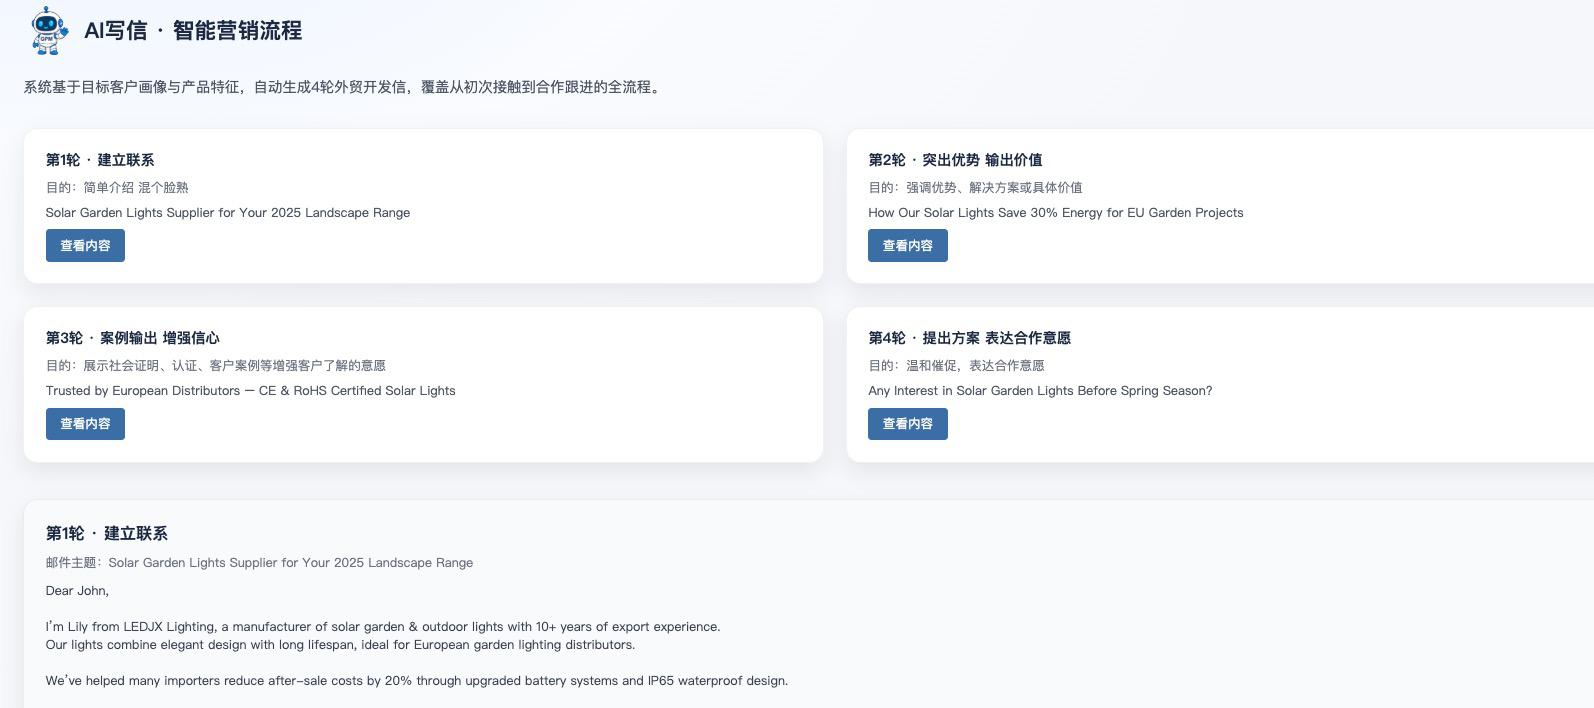Screen dimensions: 1594x708
Task: Click the 第4轮 · 提出方案 表达合作意愿 card title
Action: 968,338
